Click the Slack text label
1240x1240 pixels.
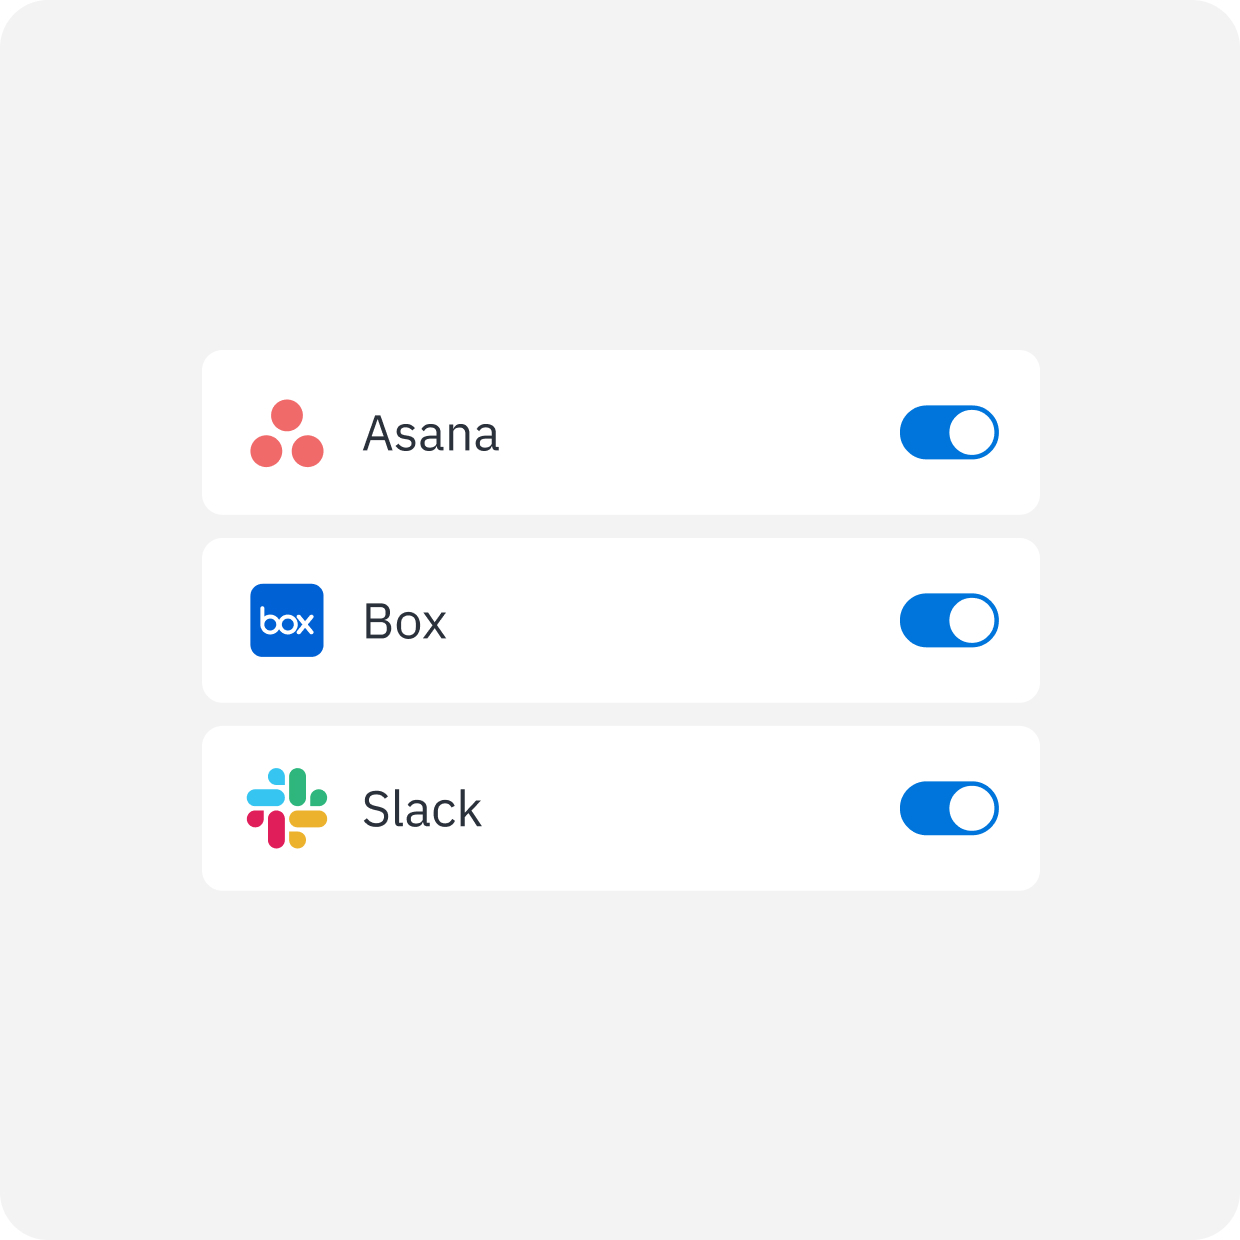click(421, 808)
